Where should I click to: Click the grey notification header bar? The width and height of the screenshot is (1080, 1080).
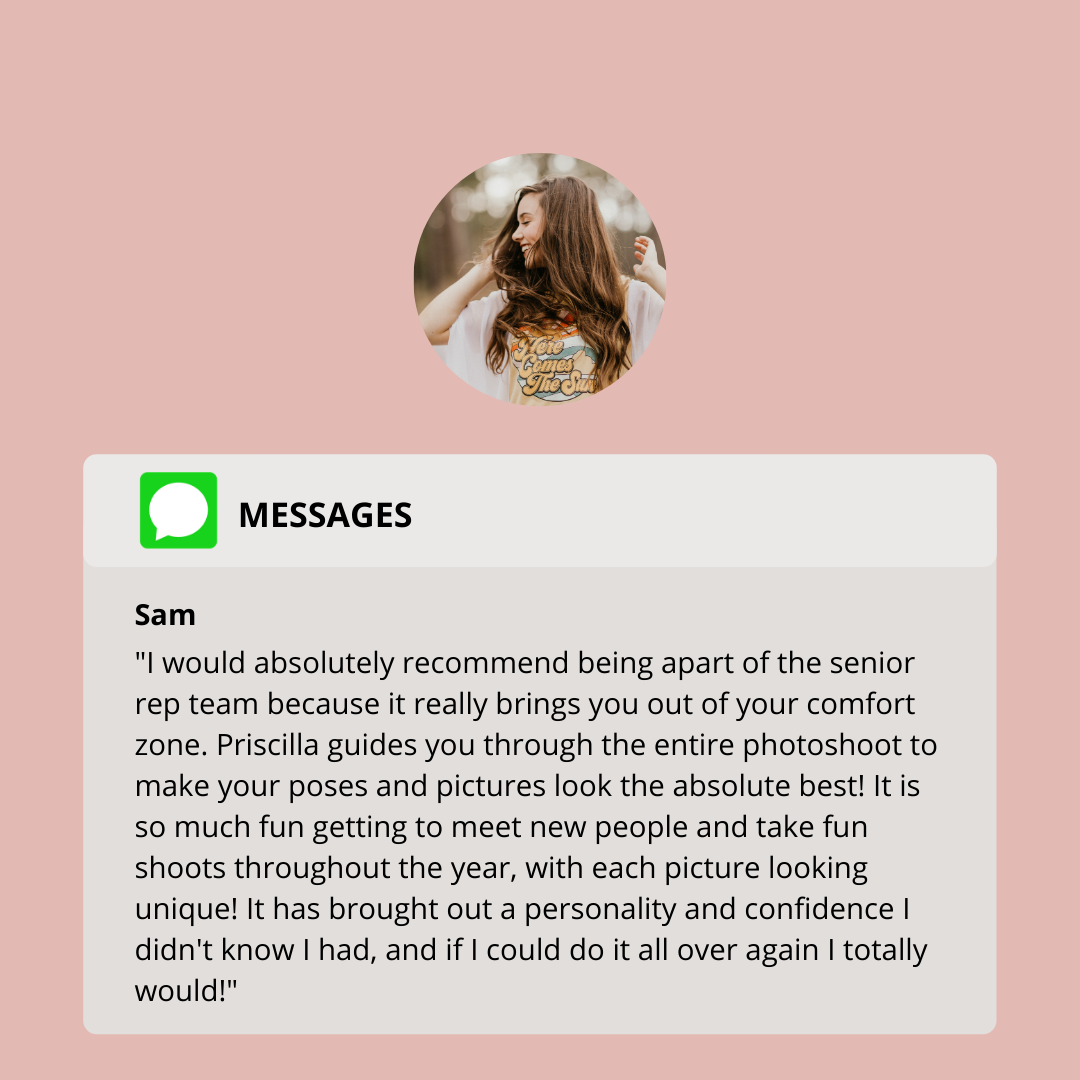tap(540, 510)
